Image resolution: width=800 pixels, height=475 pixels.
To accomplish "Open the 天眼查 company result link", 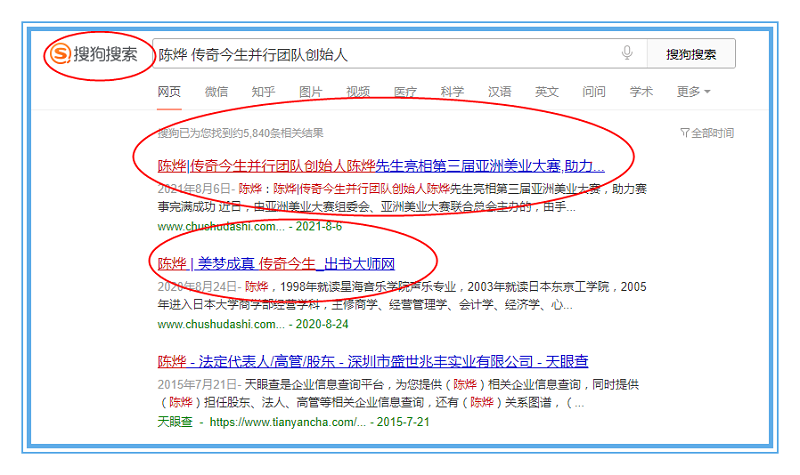I will (x=373, y=361).
